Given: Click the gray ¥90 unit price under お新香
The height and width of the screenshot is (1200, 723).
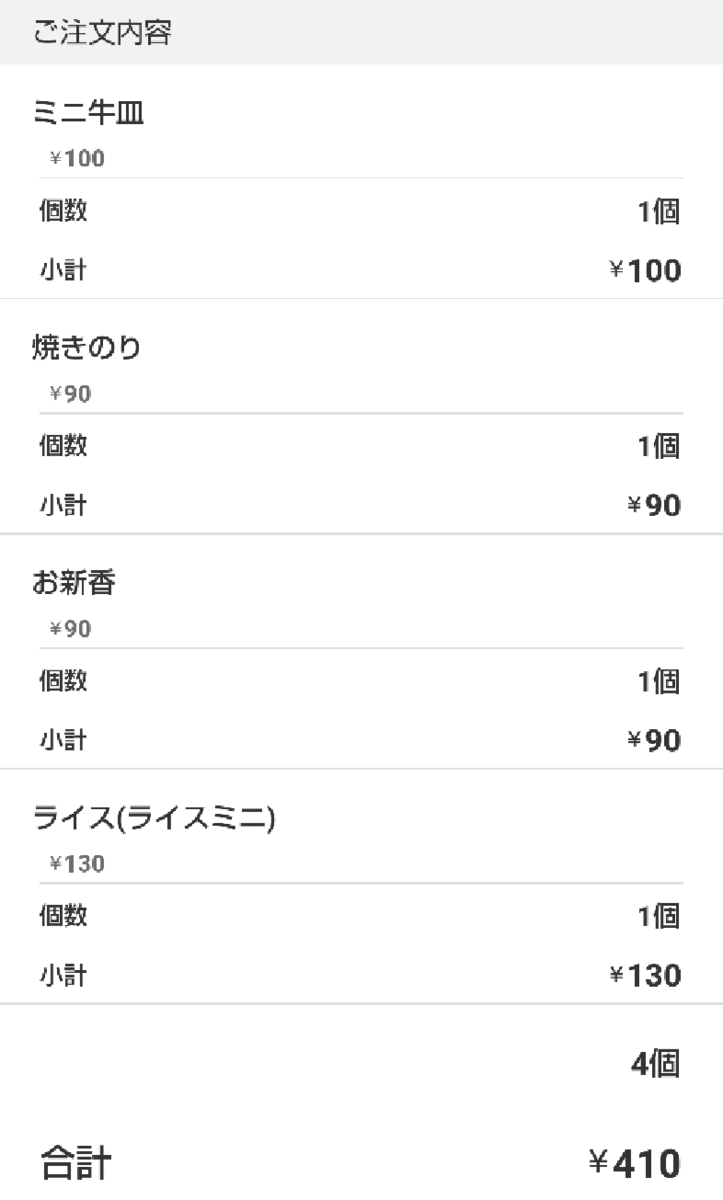Looking at the screenshot, I should pos(71,629).
